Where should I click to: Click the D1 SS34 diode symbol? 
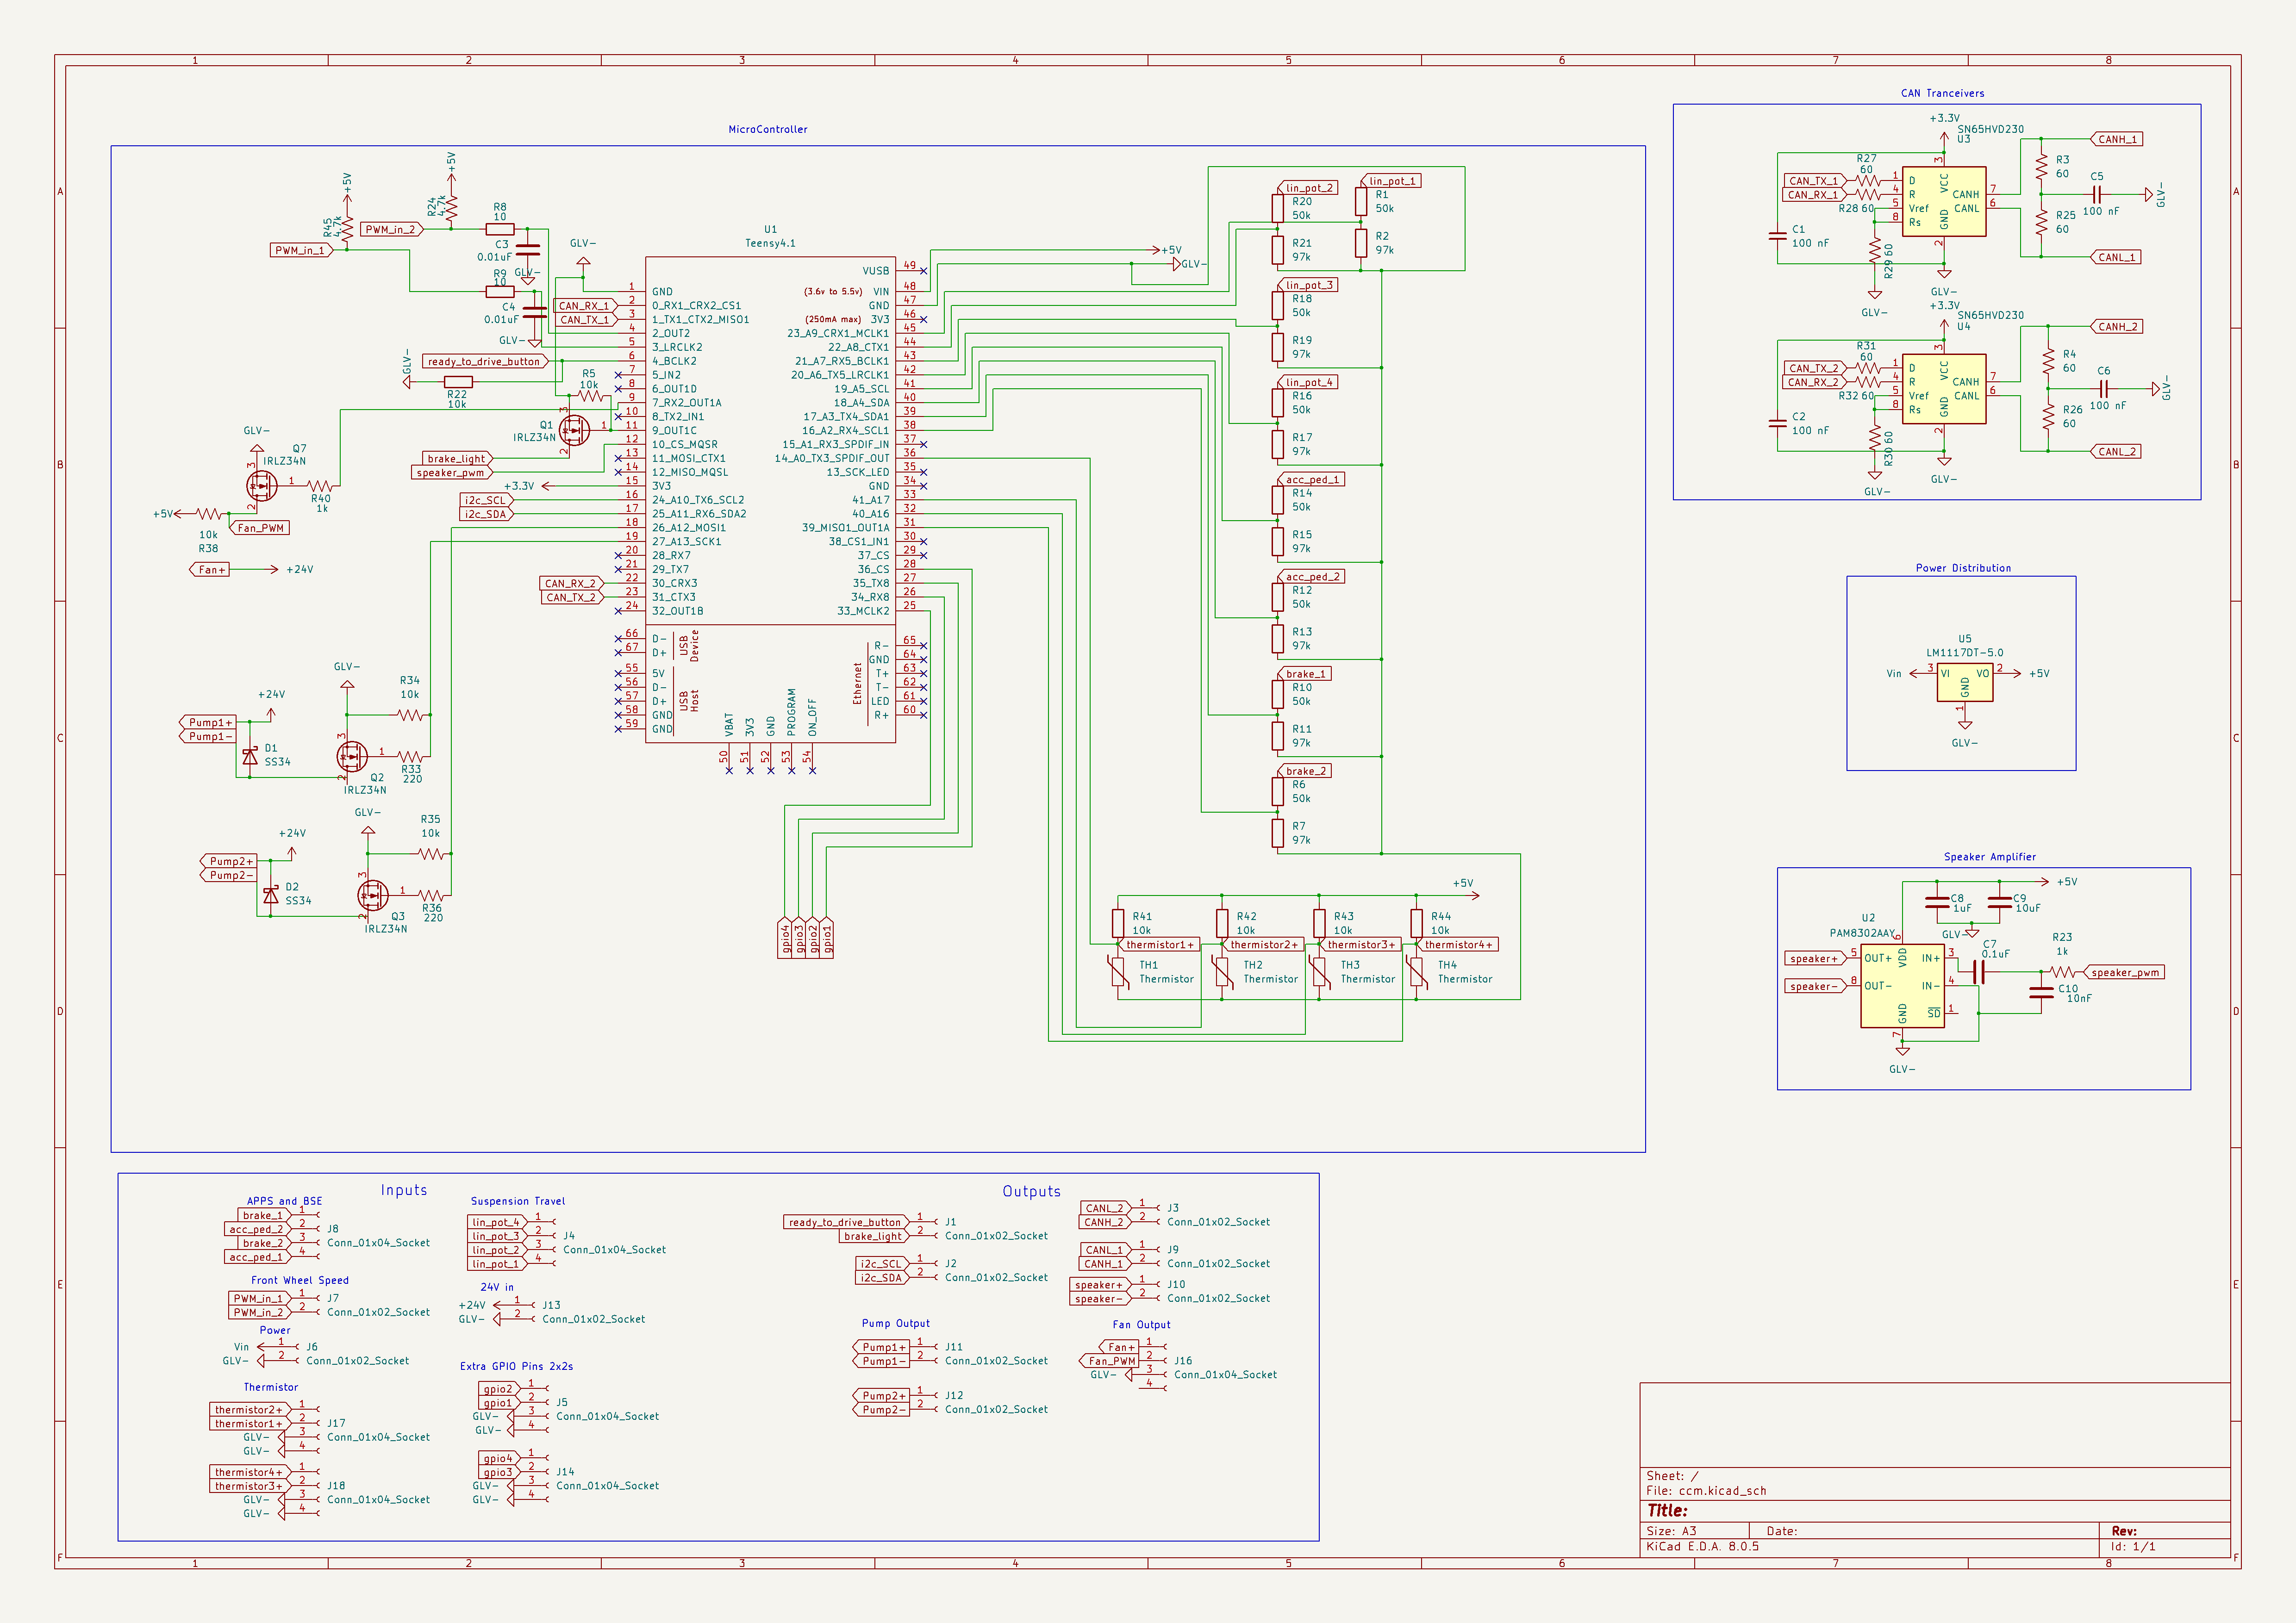pyautogui.click(x=250, y=756)
